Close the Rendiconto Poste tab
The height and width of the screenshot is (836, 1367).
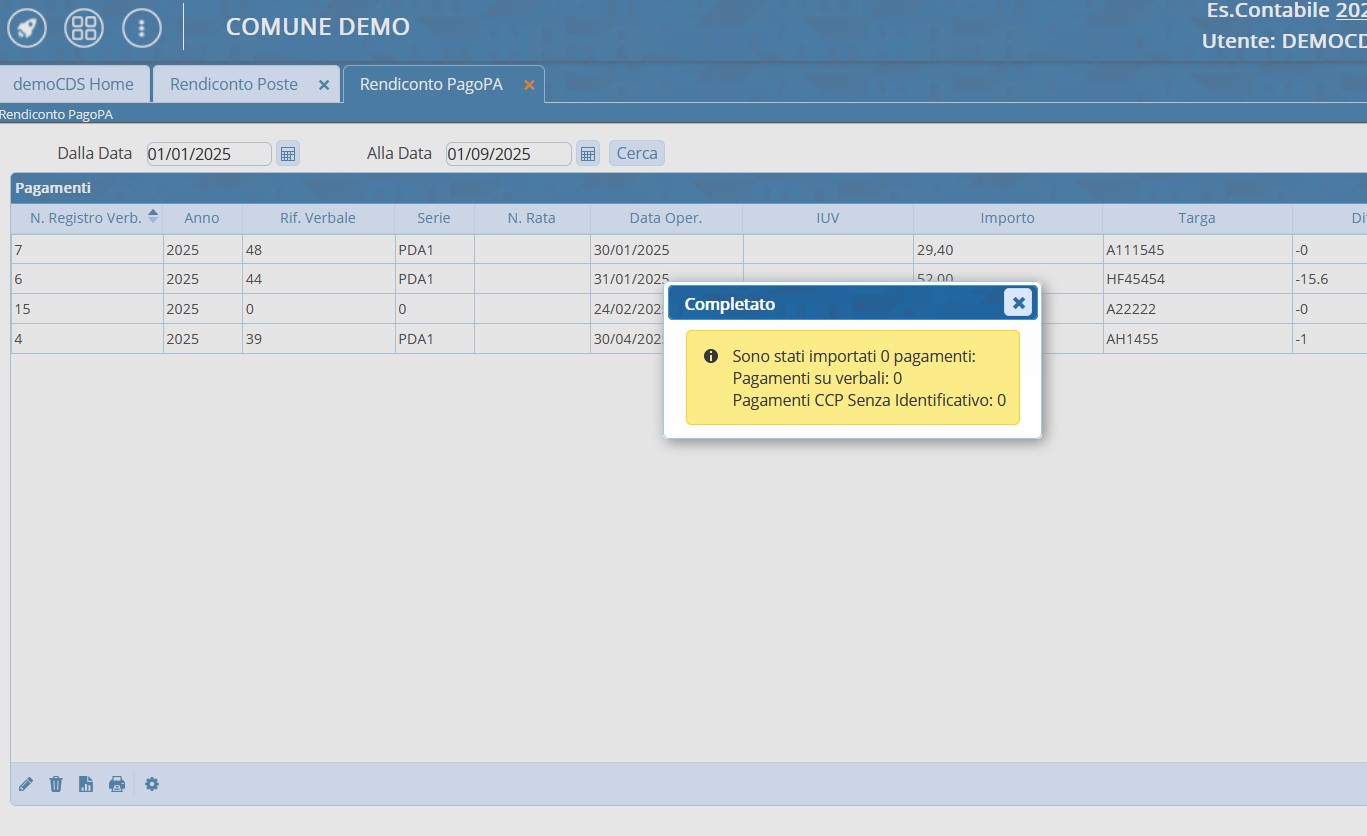[323, 85]
